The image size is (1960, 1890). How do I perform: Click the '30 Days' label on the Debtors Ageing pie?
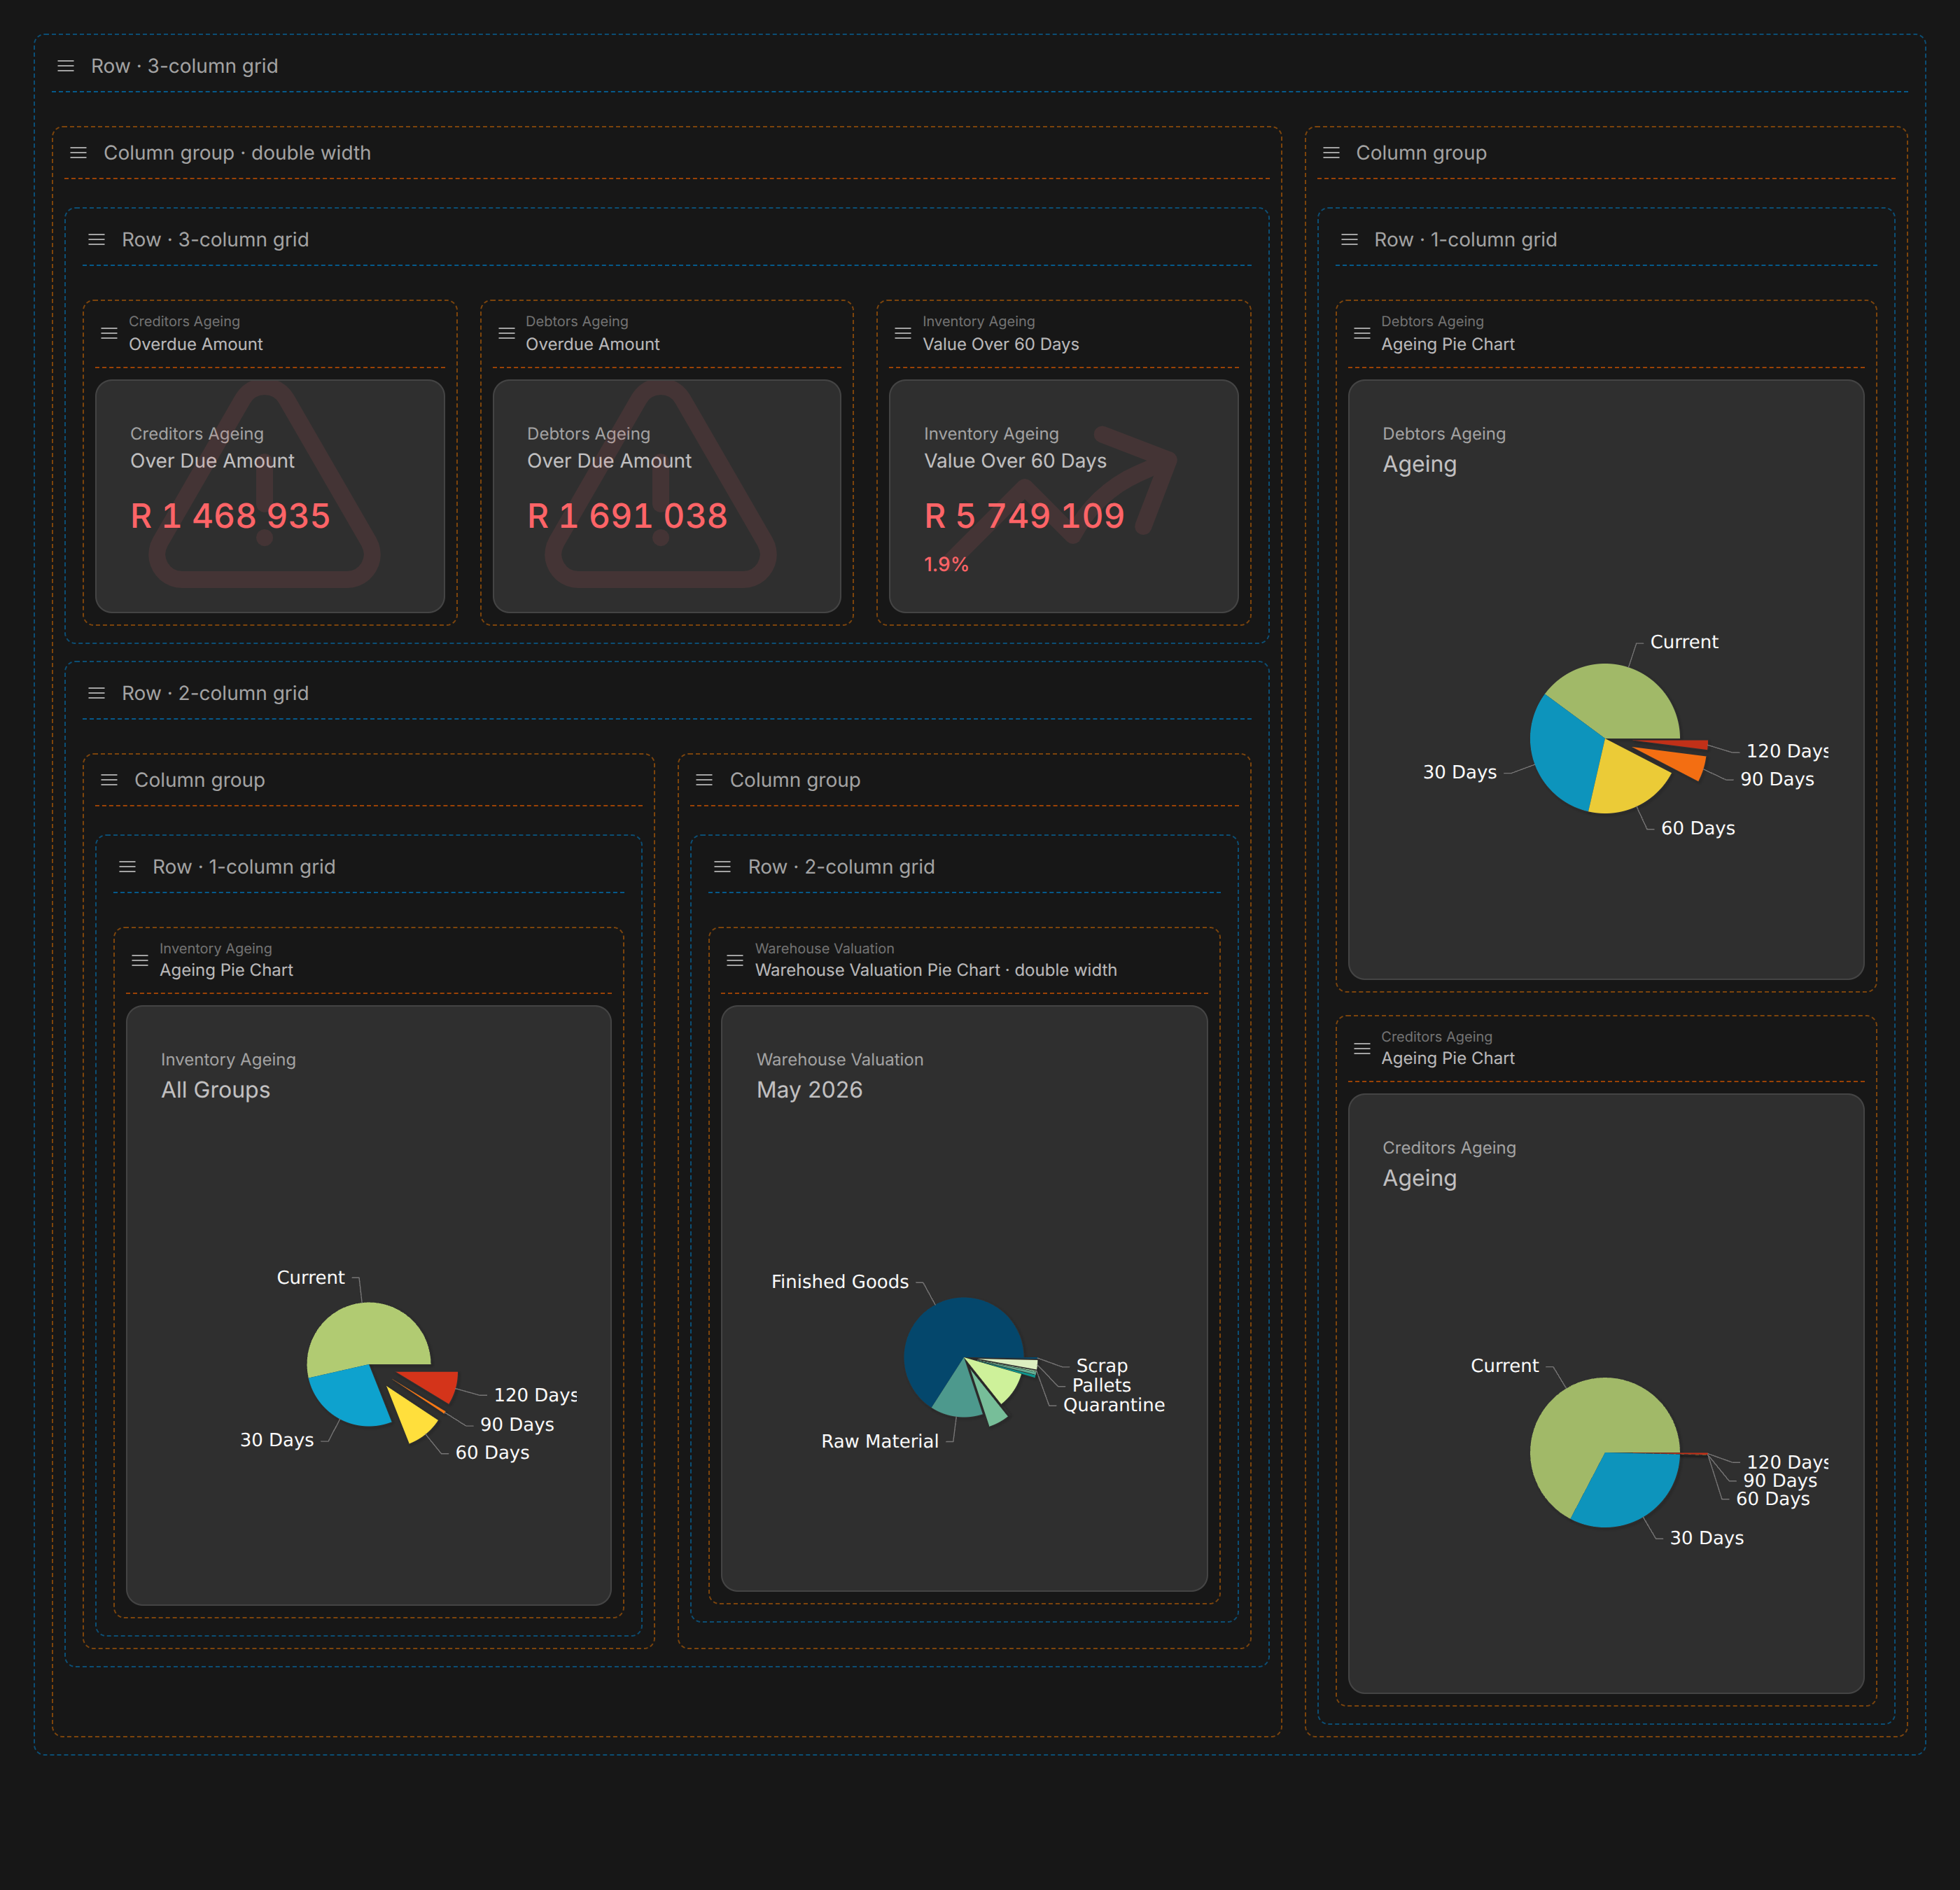(1460, 772)
